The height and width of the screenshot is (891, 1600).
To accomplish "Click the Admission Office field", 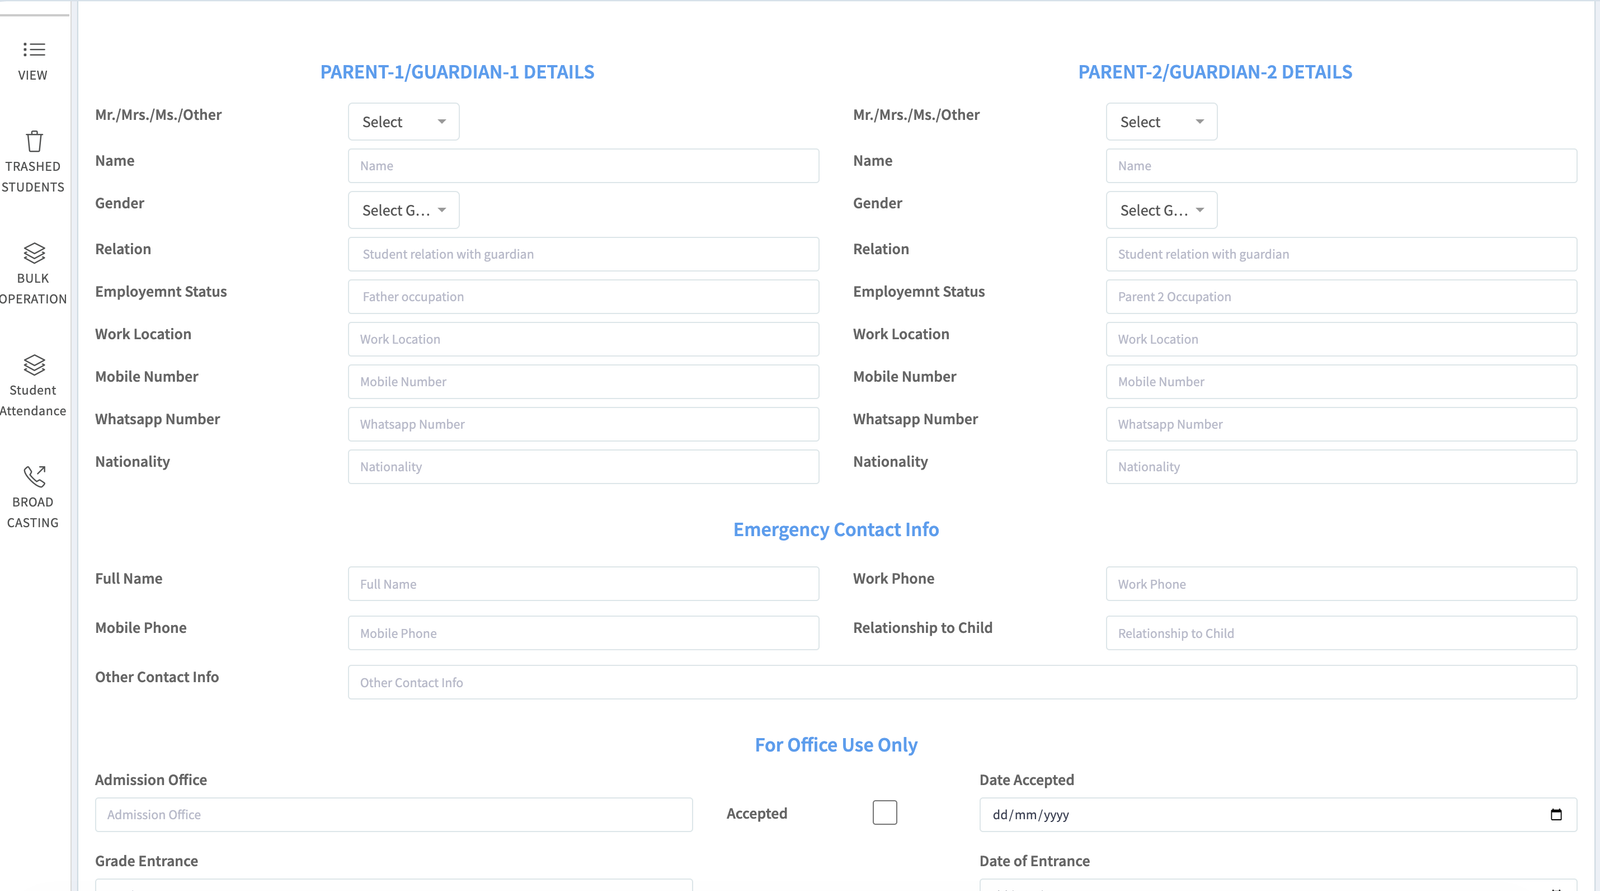I will click(394, 815).
